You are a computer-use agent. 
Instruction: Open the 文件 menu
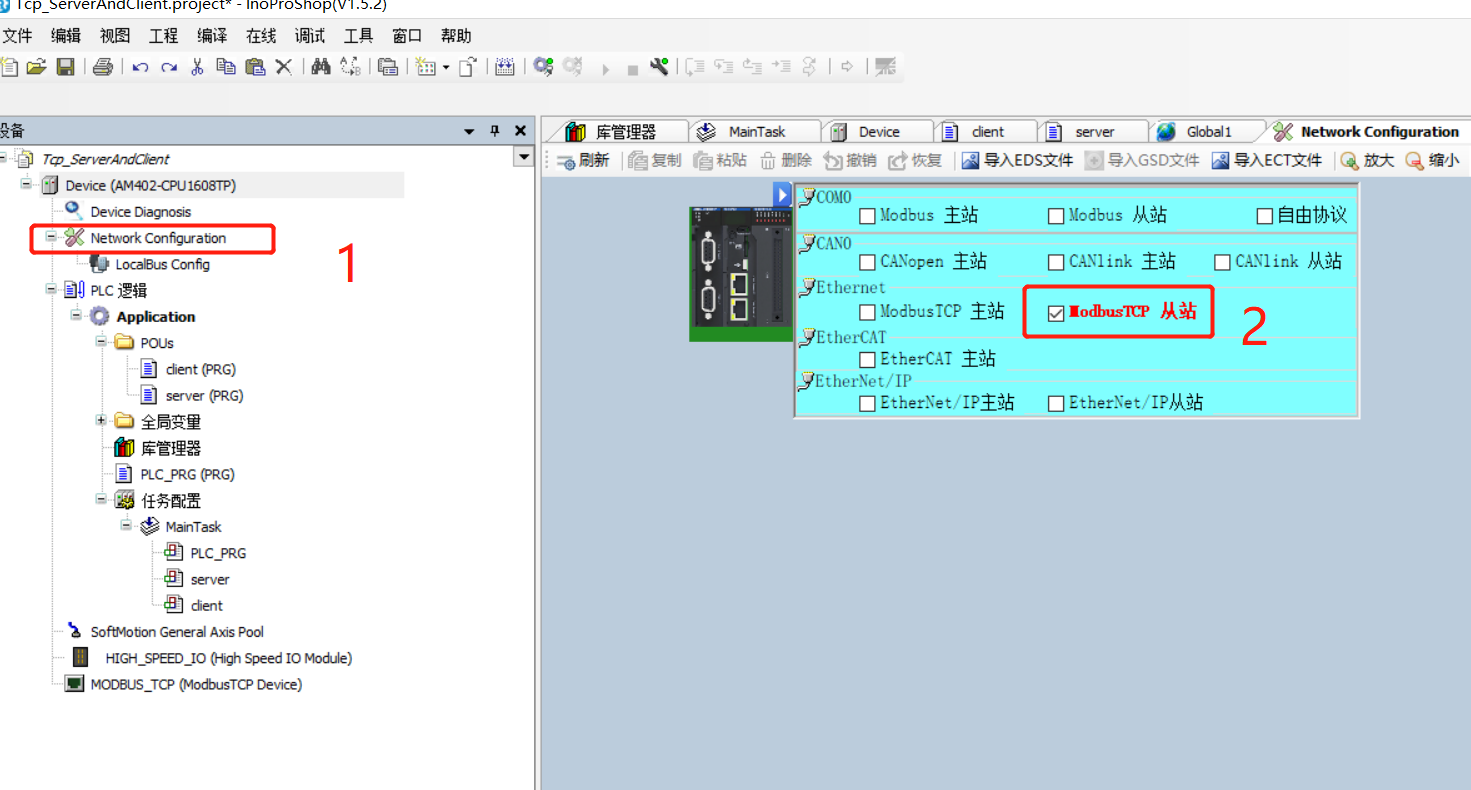click(x=17, y=36)
